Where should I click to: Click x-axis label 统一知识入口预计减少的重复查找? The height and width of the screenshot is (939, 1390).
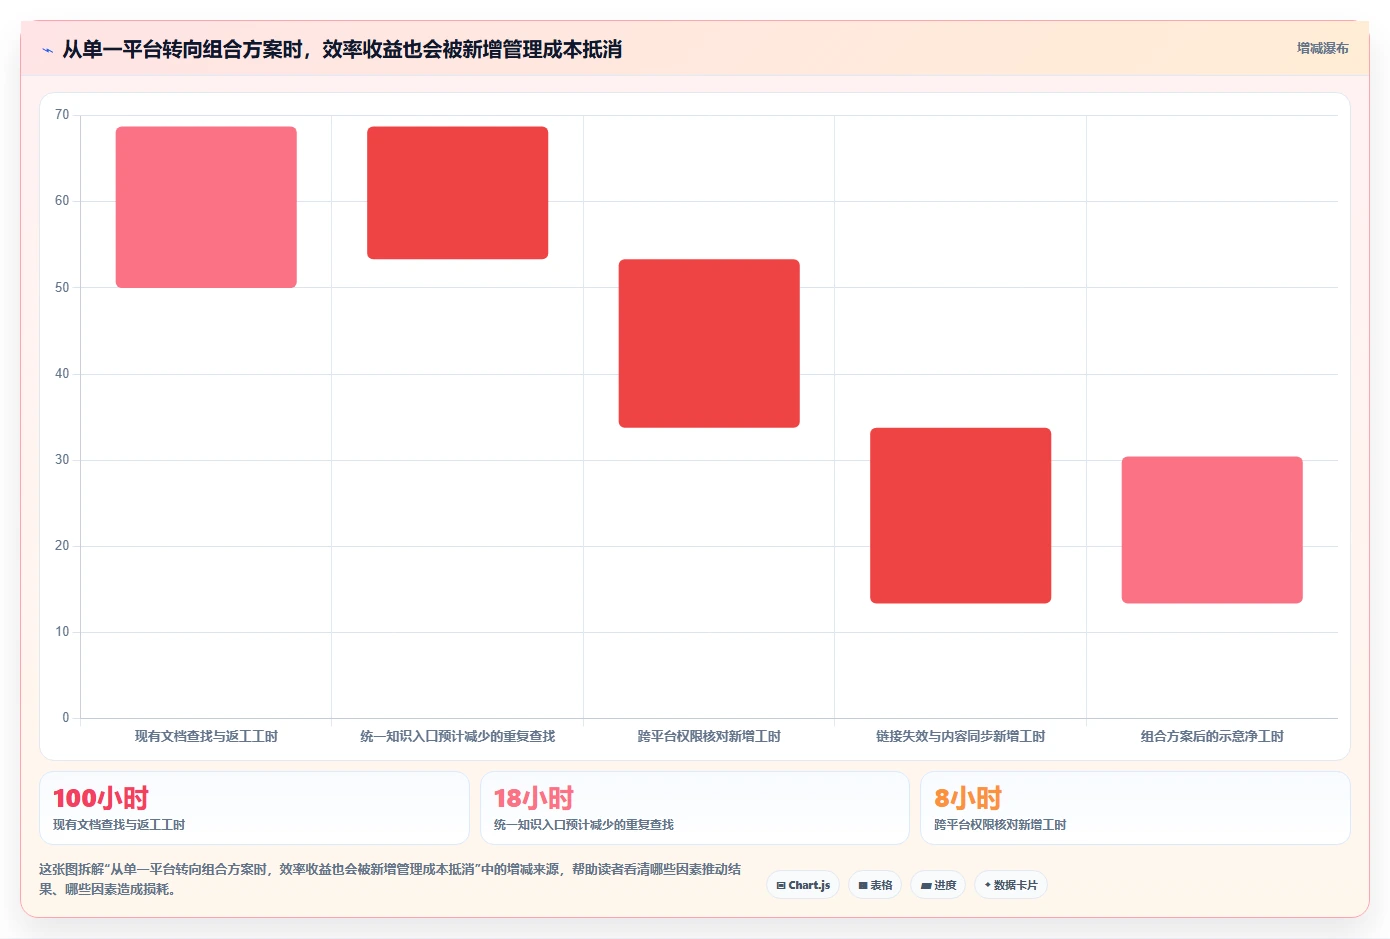(x=457, y=736)
